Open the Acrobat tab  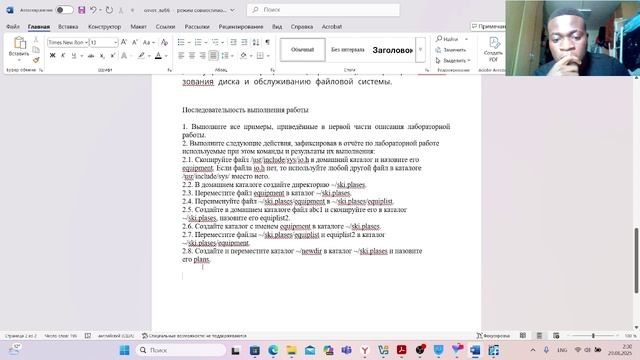pyautogui.click(x=332, y=27)
